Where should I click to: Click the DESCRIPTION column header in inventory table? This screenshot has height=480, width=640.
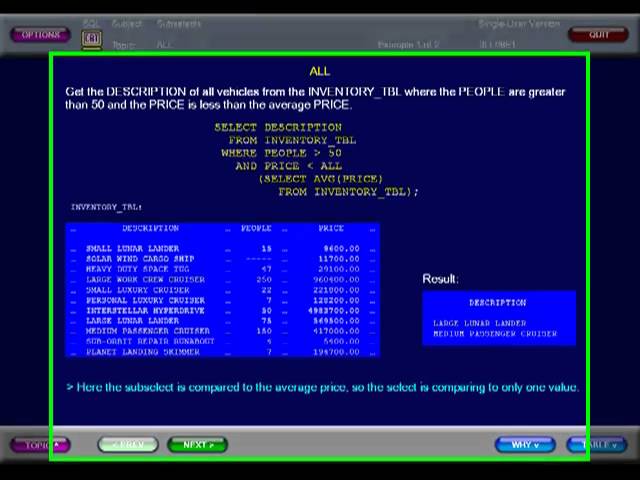coord(151,228)
